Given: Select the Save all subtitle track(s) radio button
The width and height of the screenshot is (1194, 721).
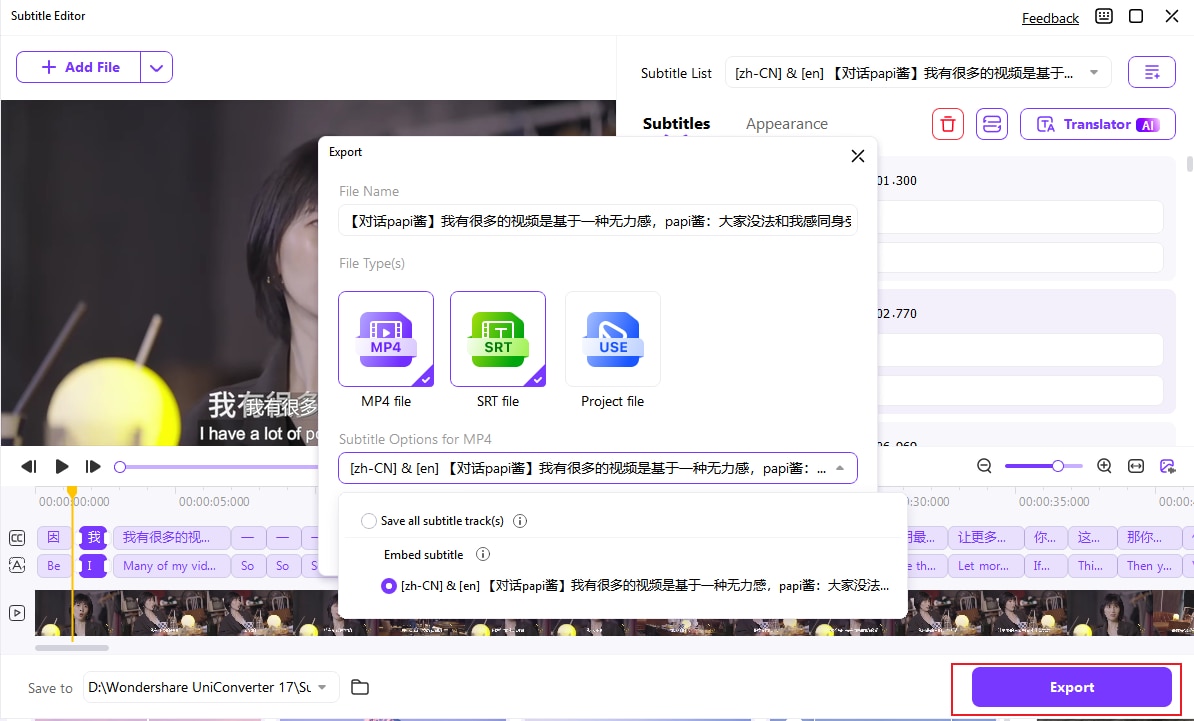Looking at the screenshot, I should (x=369, y=521).
